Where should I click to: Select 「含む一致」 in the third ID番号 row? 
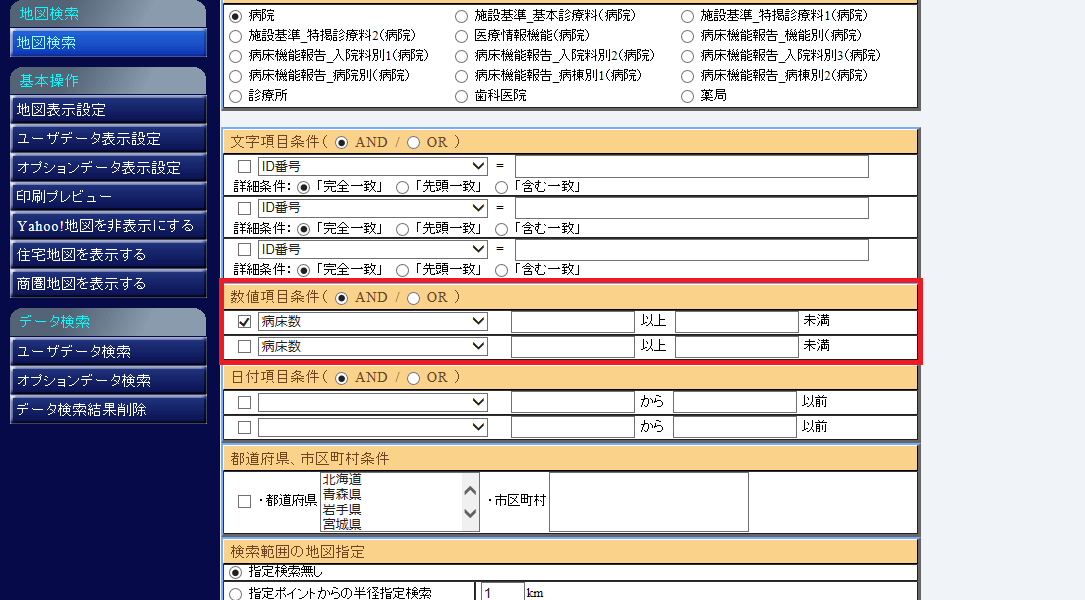click(502, 270)
